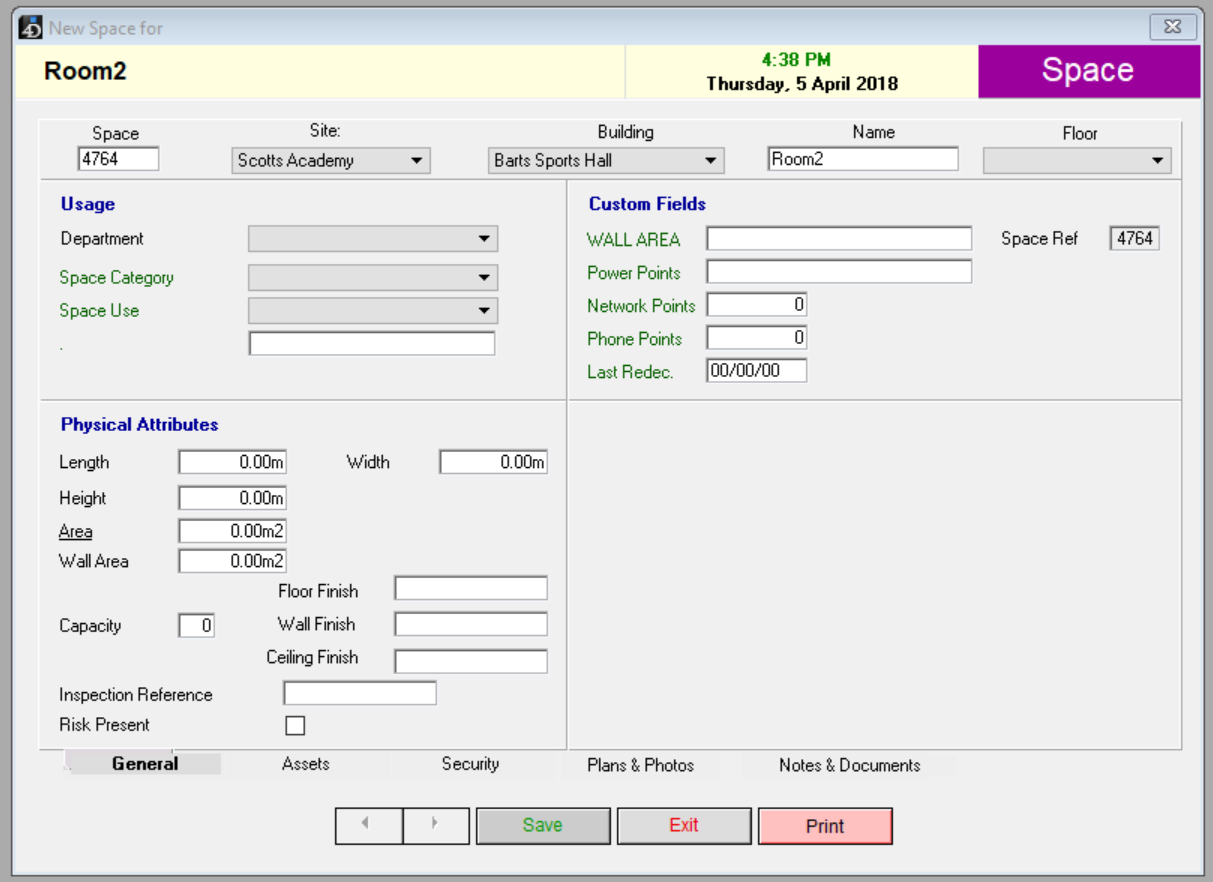The width and height of the screenshot is (1213, 882).
Task: Go to next record arrow button
Action: tap(436, 826)
